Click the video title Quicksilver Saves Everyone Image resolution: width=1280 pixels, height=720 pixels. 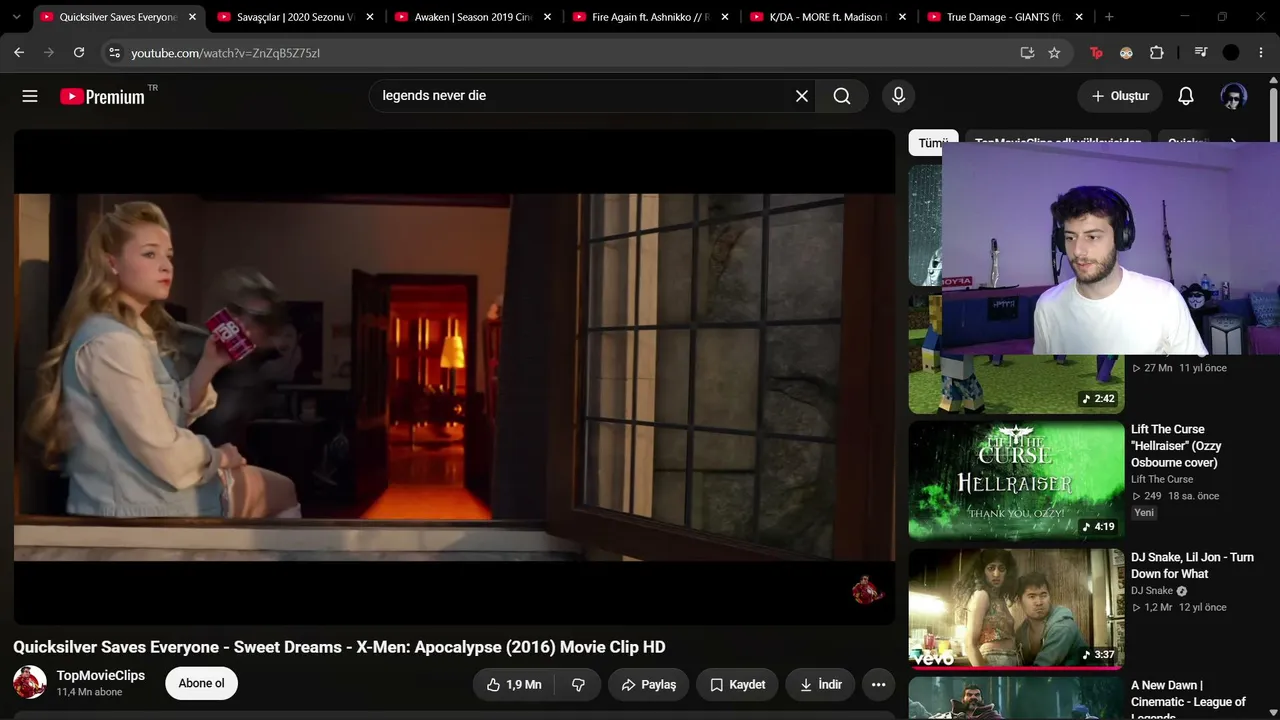pos(339,647)
